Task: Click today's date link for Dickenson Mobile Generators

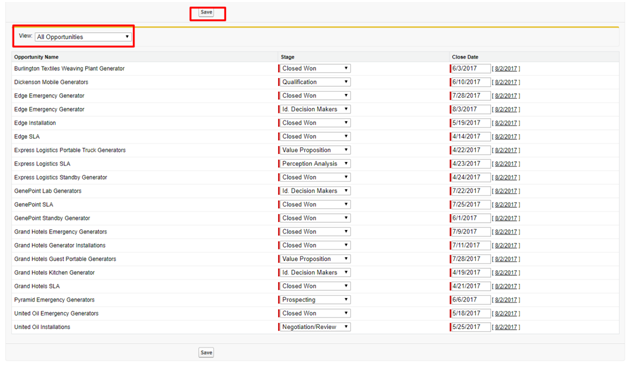Action: pos(506,83)
